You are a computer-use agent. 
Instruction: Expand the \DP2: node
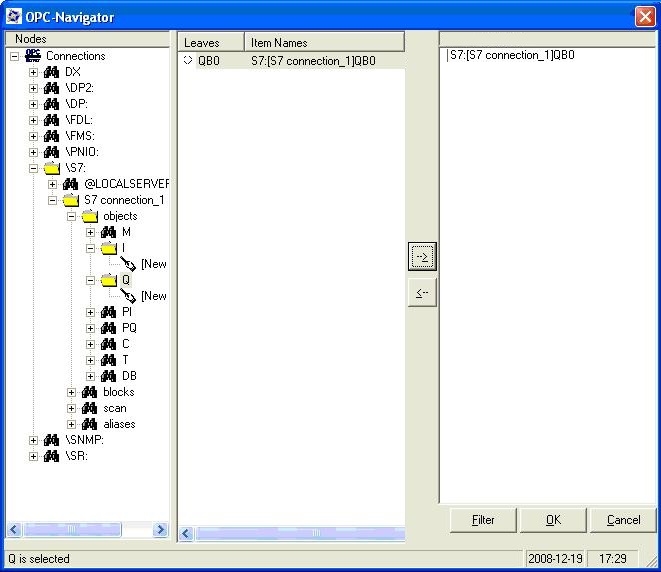(x=33, y=88)
